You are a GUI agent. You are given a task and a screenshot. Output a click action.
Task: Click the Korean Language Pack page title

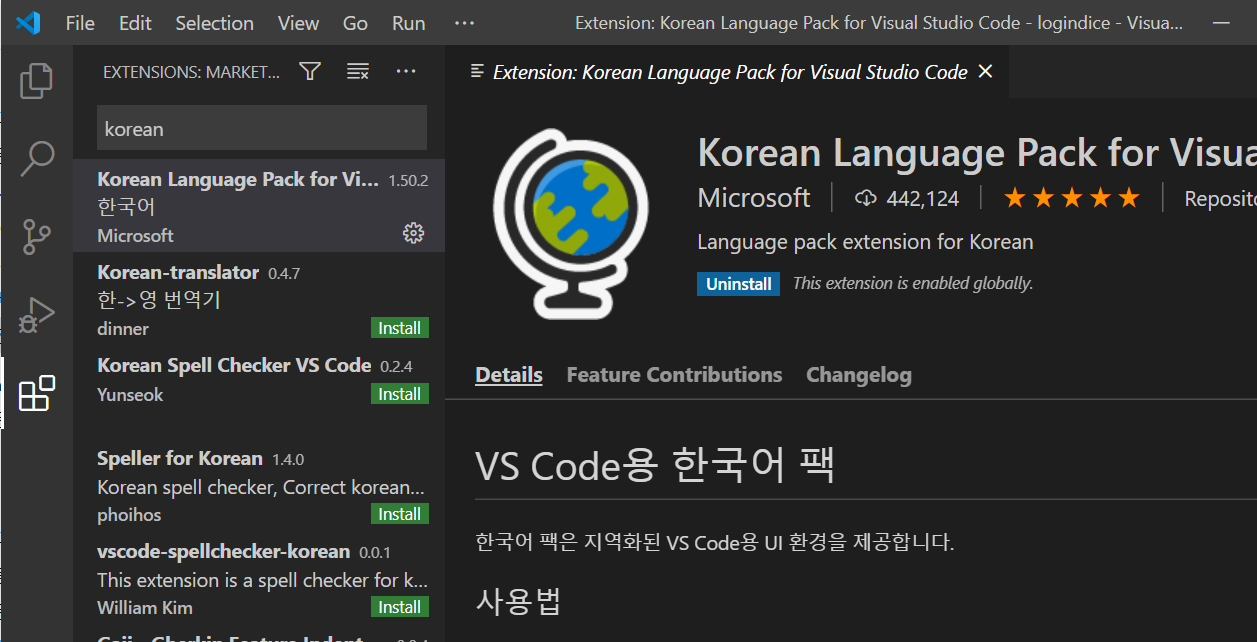[x=977, y=153]
